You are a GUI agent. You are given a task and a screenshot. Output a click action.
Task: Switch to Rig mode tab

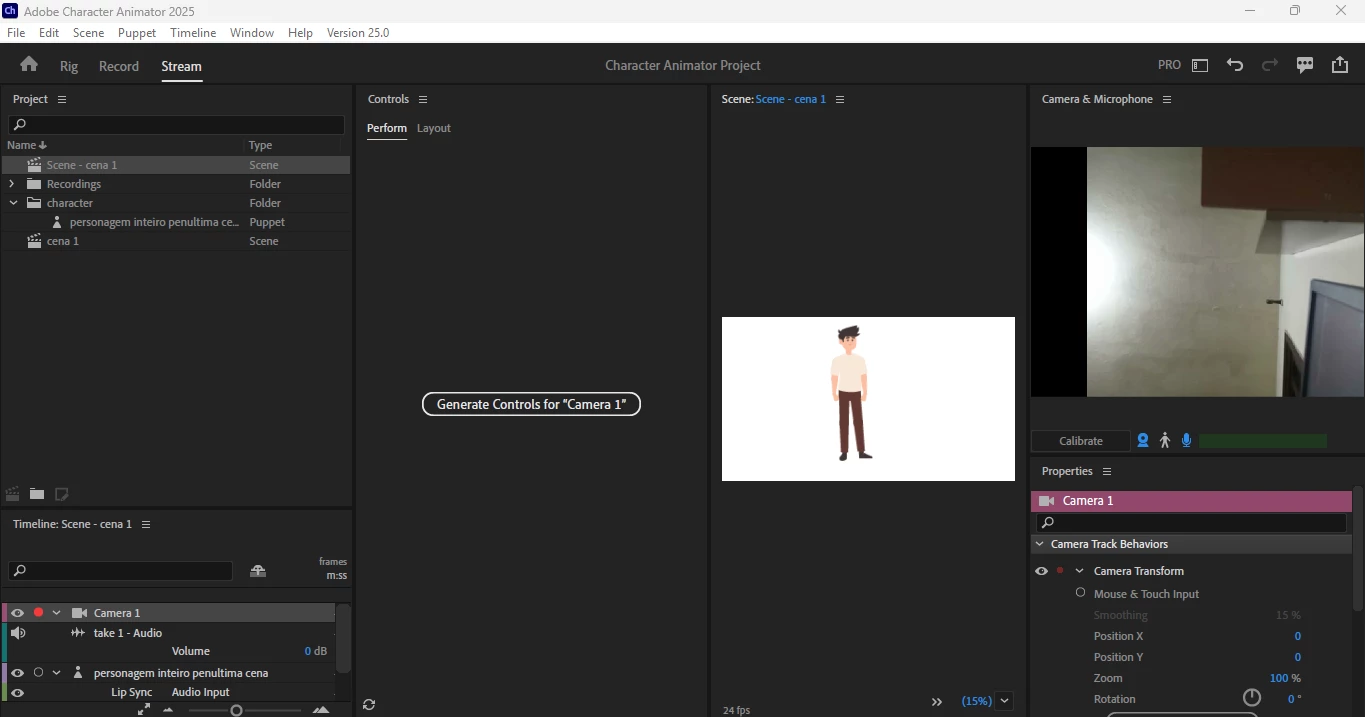[x=68, y=66]
